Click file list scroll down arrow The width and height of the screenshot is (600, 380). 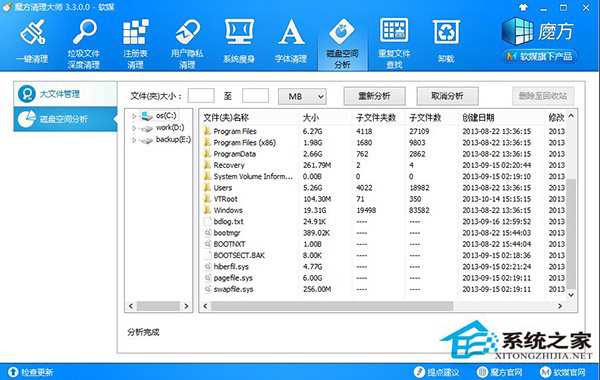[571, 295]
